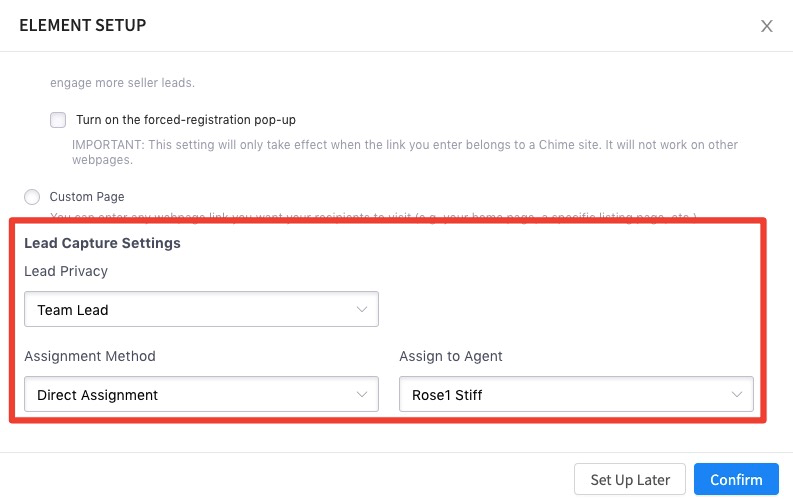This screenshot has height=499, width=793.
Task: Click the Confirm button
Action: 736,479
